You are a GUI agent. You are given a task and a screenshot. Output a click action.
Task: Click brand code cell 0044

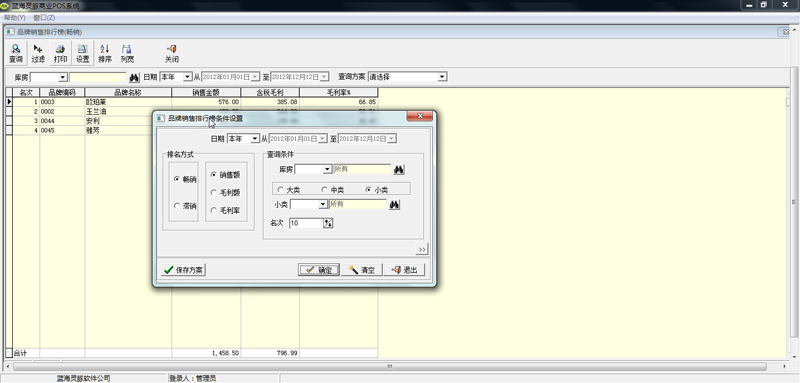pos(62,121)
